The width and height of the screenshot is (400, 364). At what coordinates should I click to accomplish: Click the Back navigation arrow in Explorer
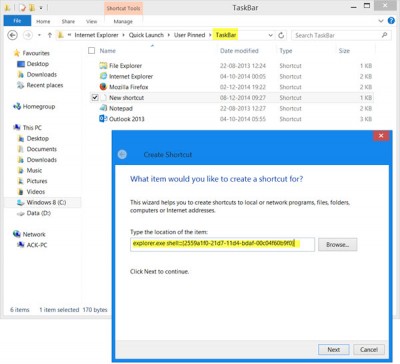(13, 35)
